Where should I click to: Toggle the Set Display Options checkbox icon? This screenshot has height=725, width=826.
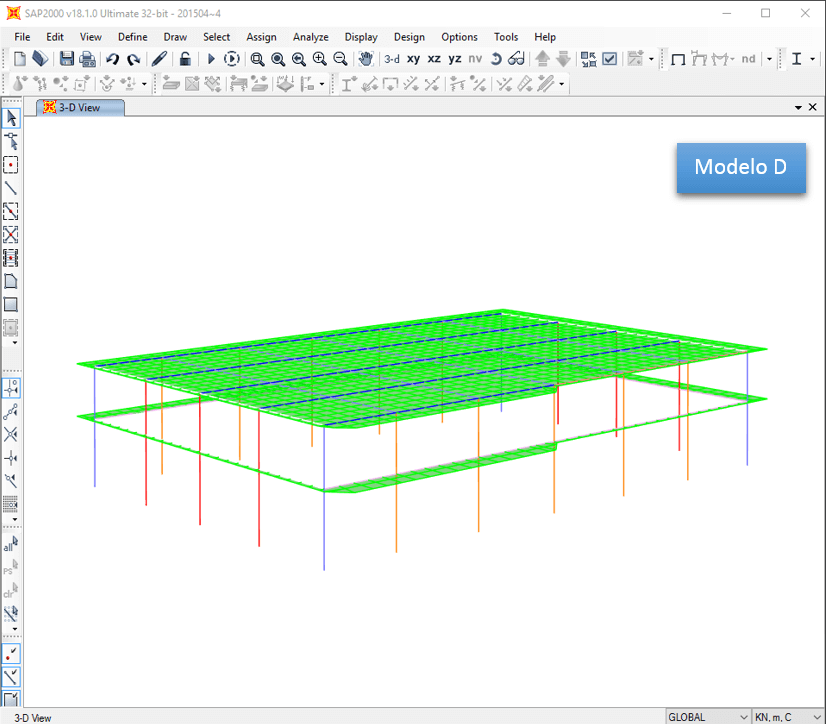[608, 58]
